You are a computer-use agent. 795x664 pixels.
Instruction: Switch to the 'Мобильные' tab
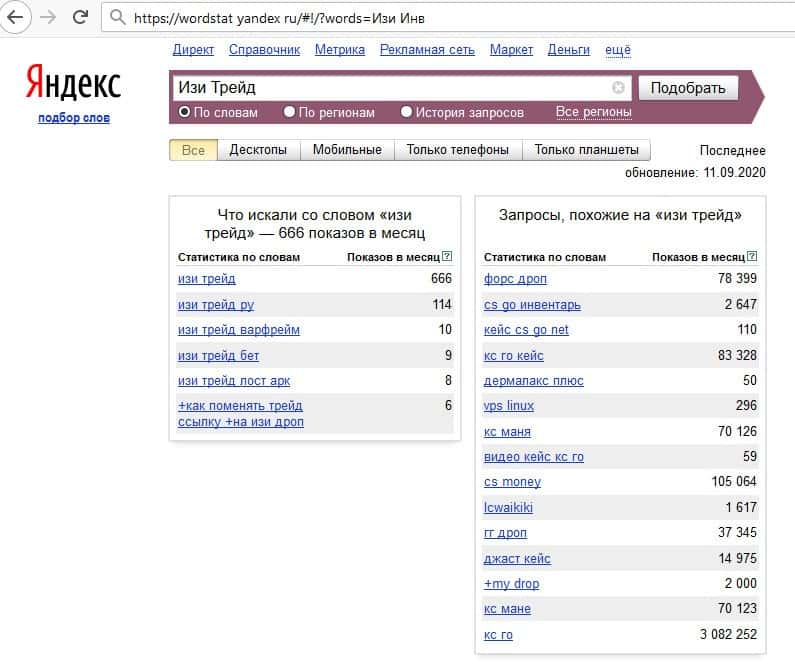click(347, 150)
